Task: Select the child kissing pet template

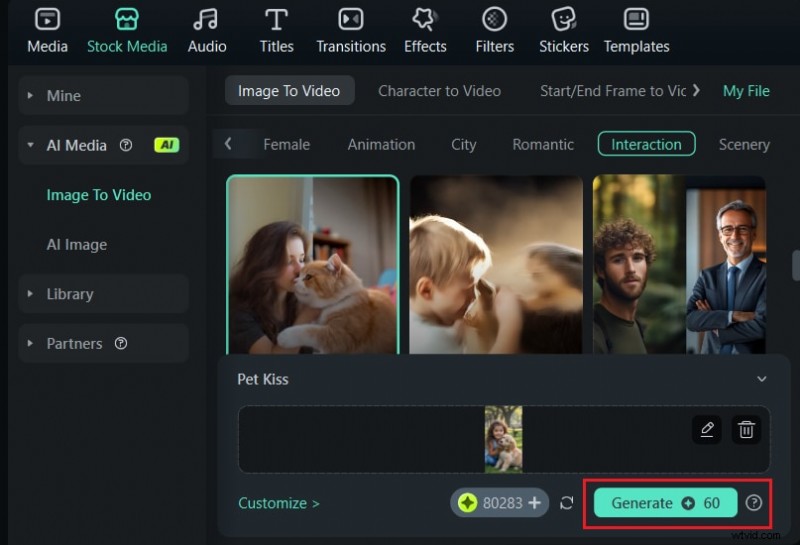Action: click(496, 265)
